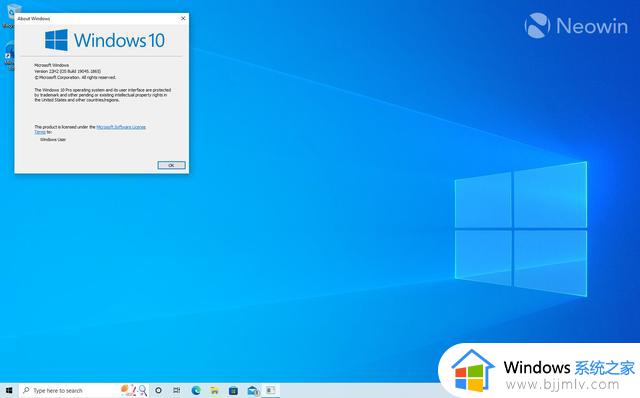640x398 pixels.
Task: Click the 'Windows User' licensee text
Action: pos(53,140)
